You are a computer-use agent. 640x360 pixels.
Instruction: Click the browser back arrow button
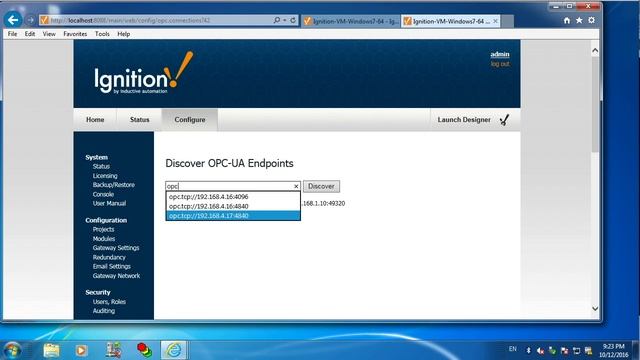pyautogui.click(x=13, y=20)
